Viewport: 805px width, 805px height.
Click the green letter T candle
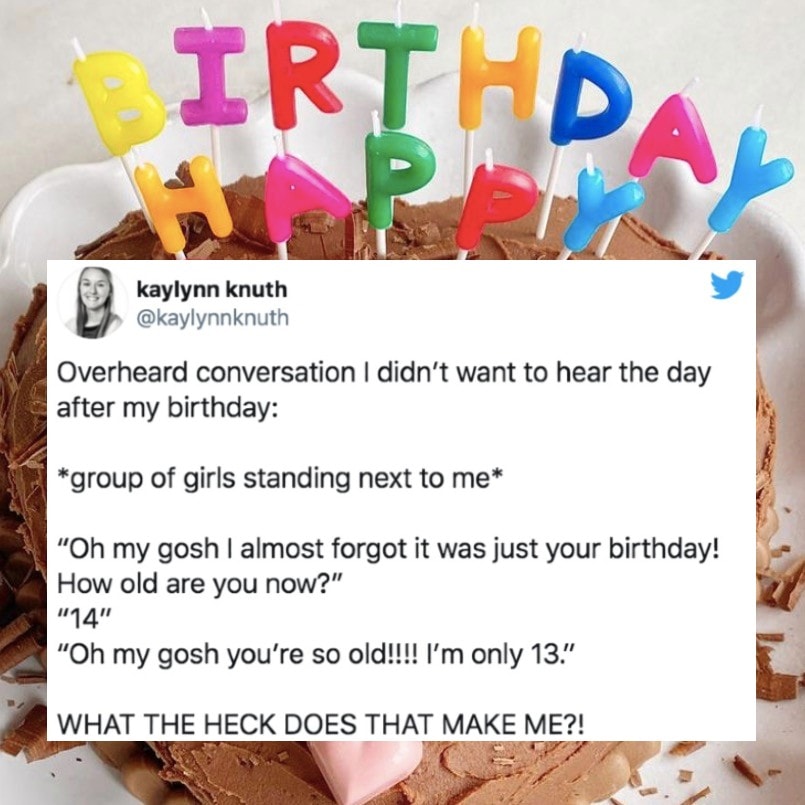(398, 74)
